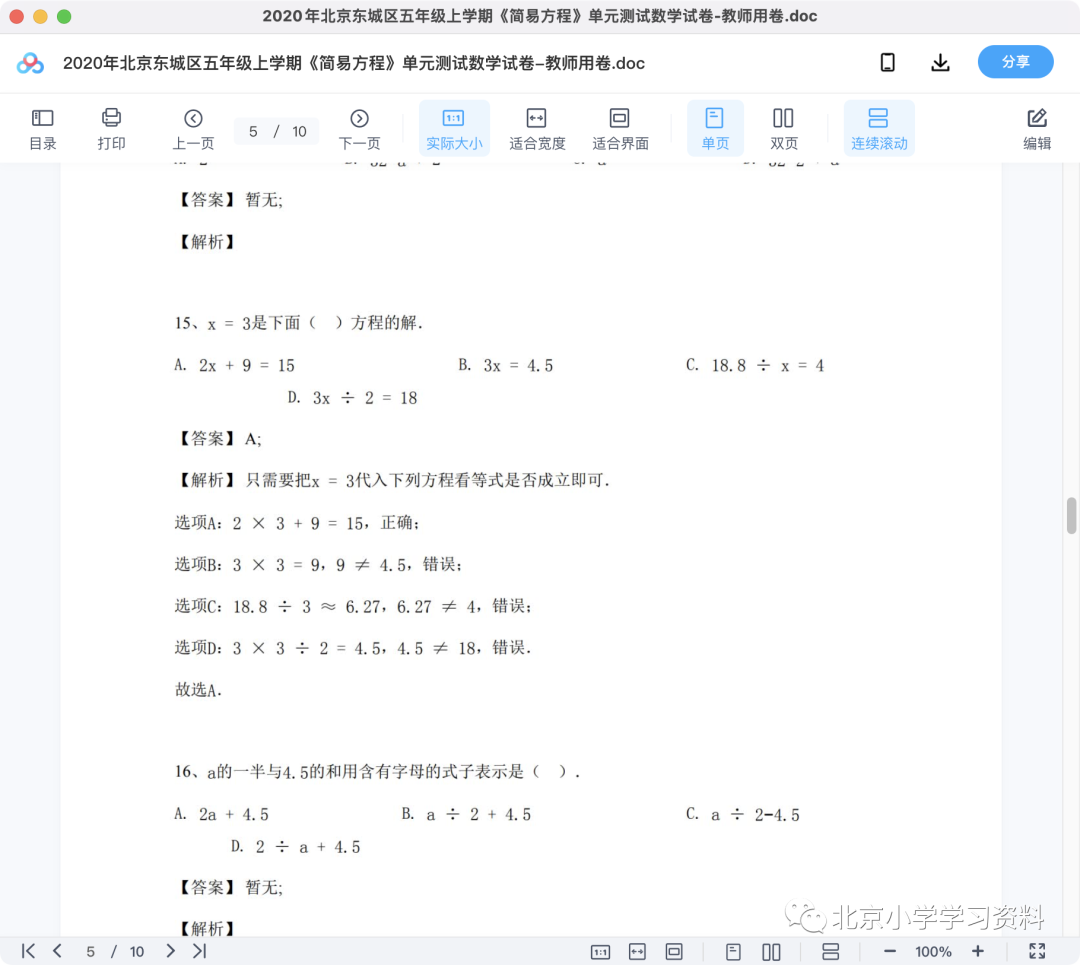Click option 'C. a ÷ 2−4.5'

click(742, 814)
